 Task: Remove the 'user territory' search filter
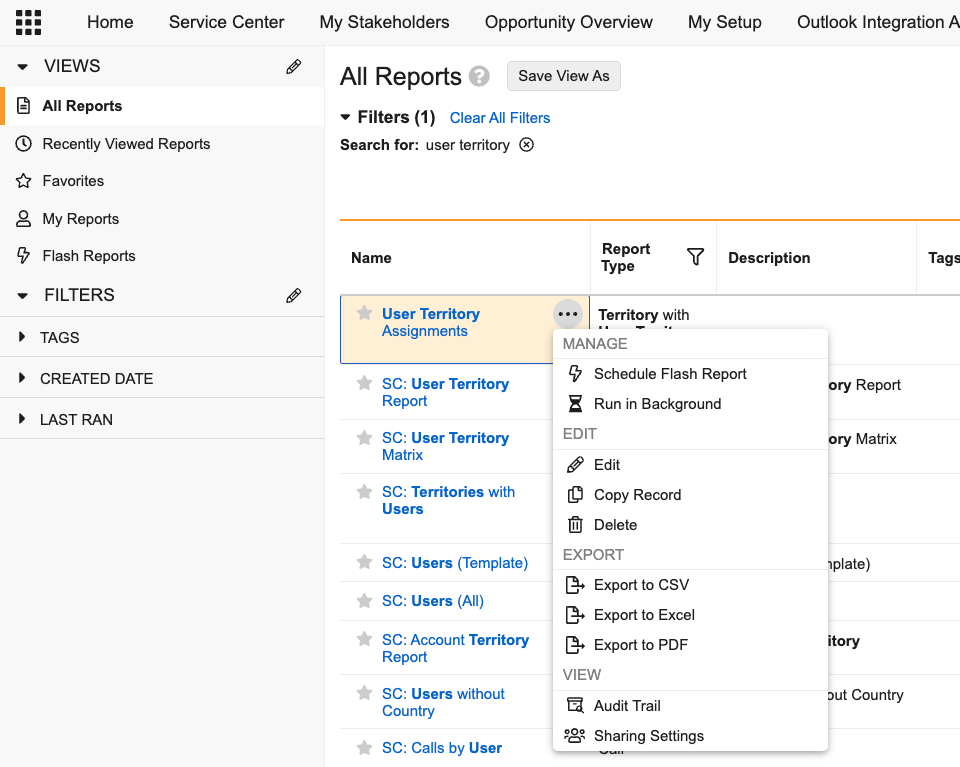[526, 145]
